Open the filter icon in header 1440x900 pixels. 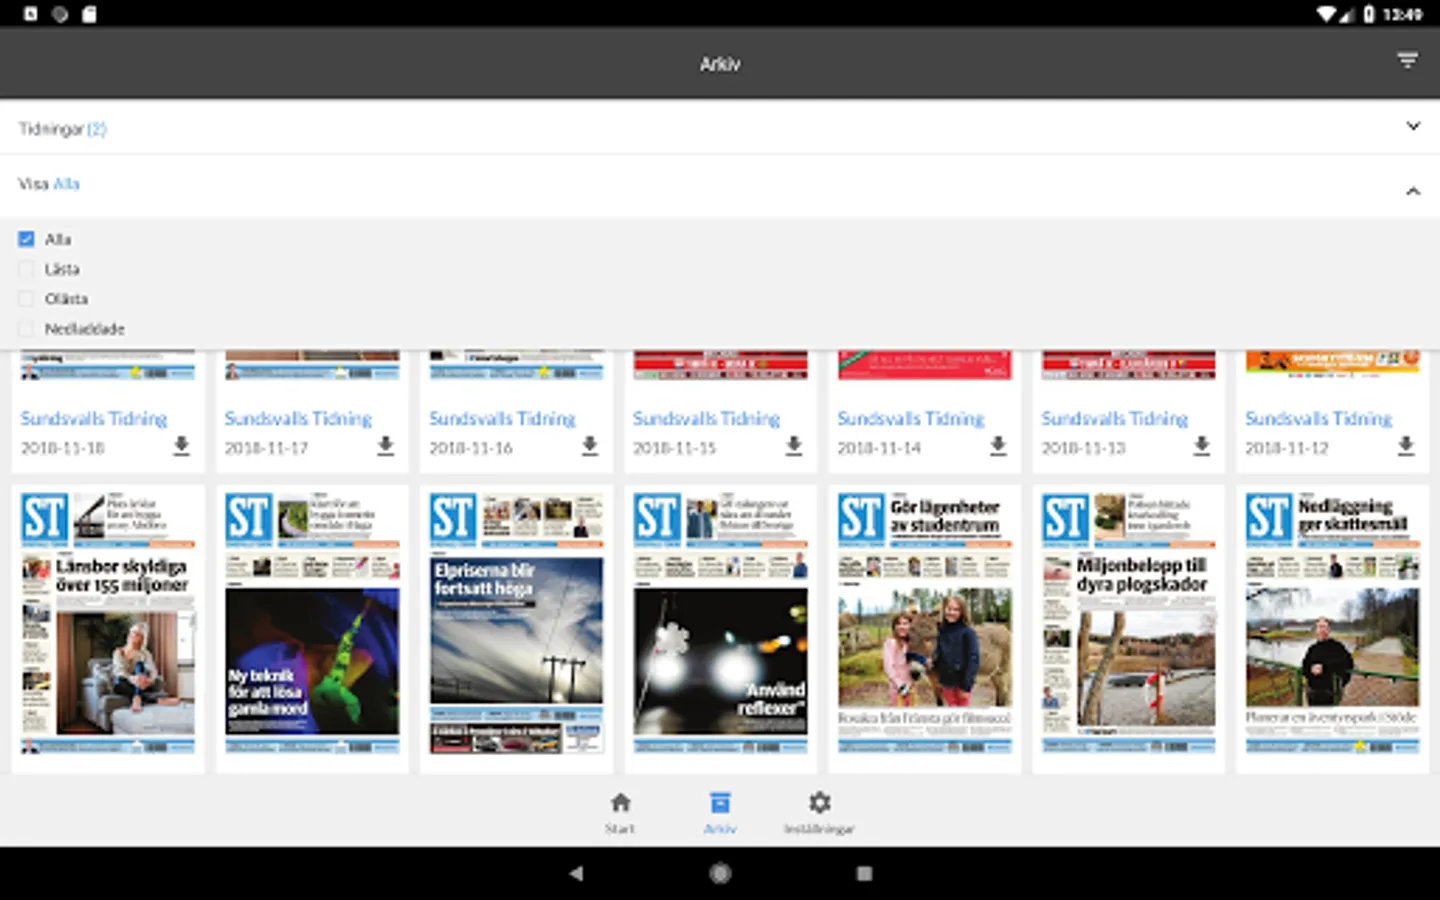1407,62
